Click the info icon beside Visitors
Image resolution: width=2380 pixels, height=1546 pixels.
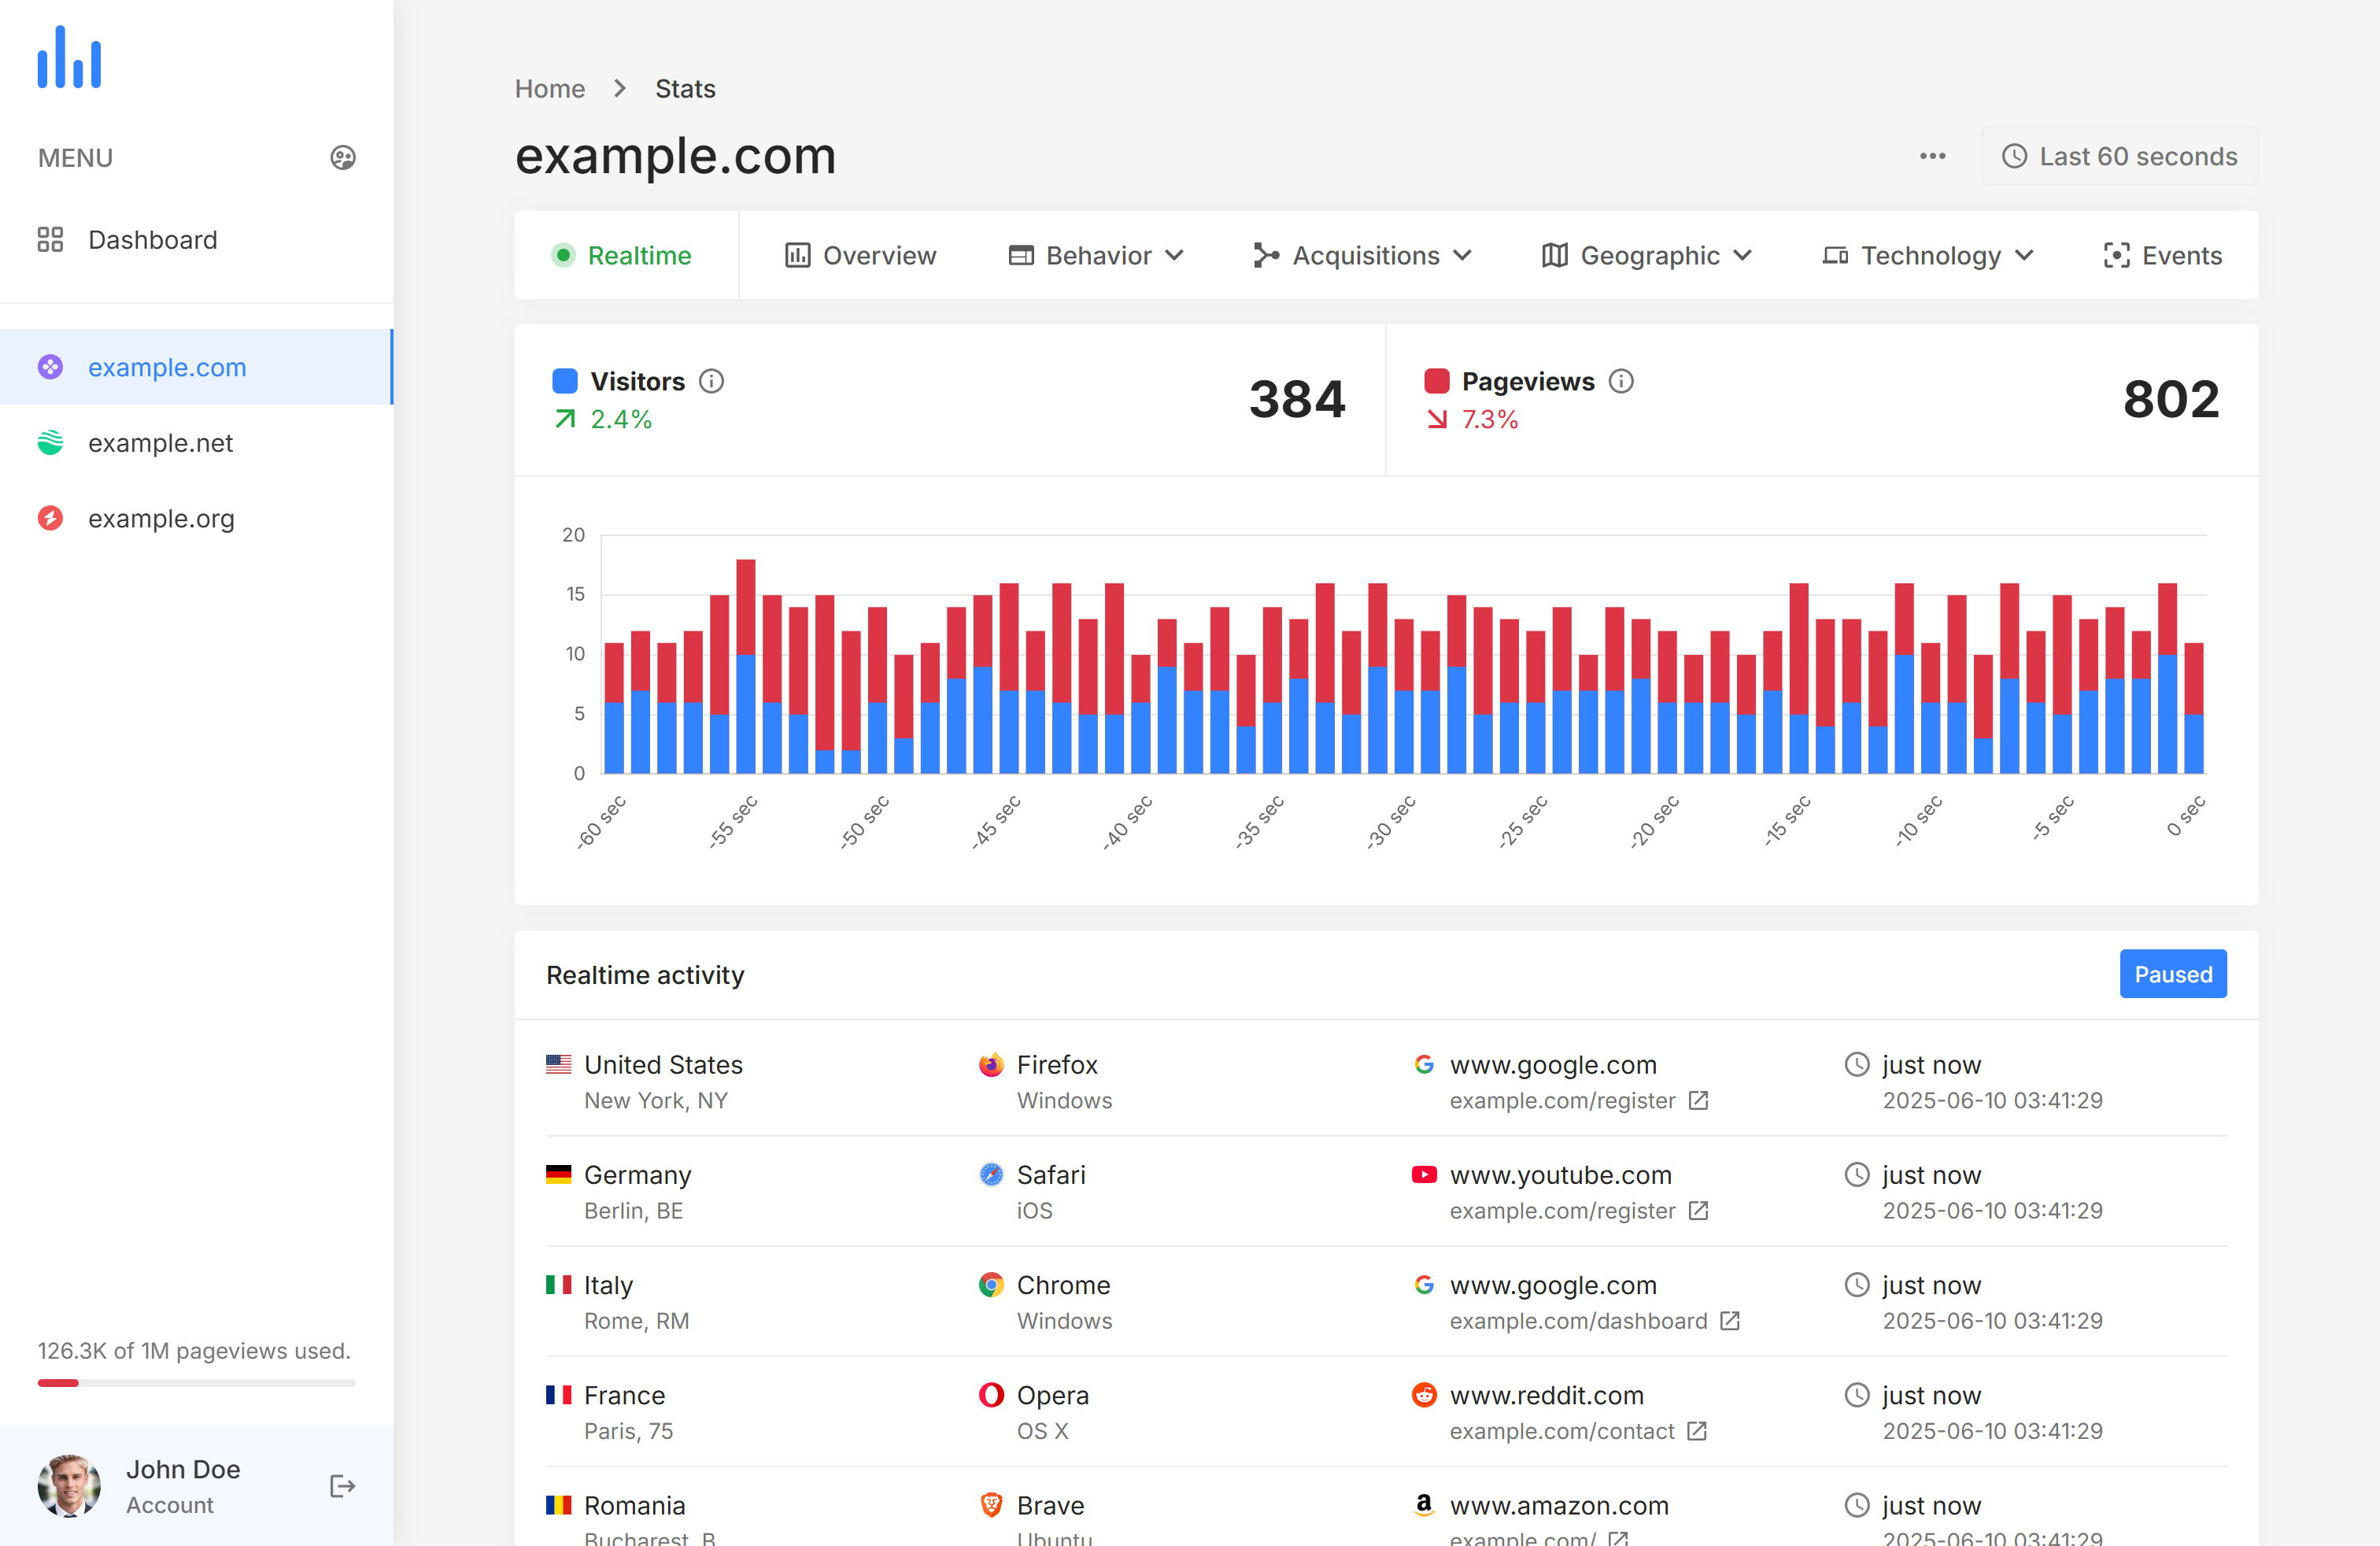tap(711, 381)
